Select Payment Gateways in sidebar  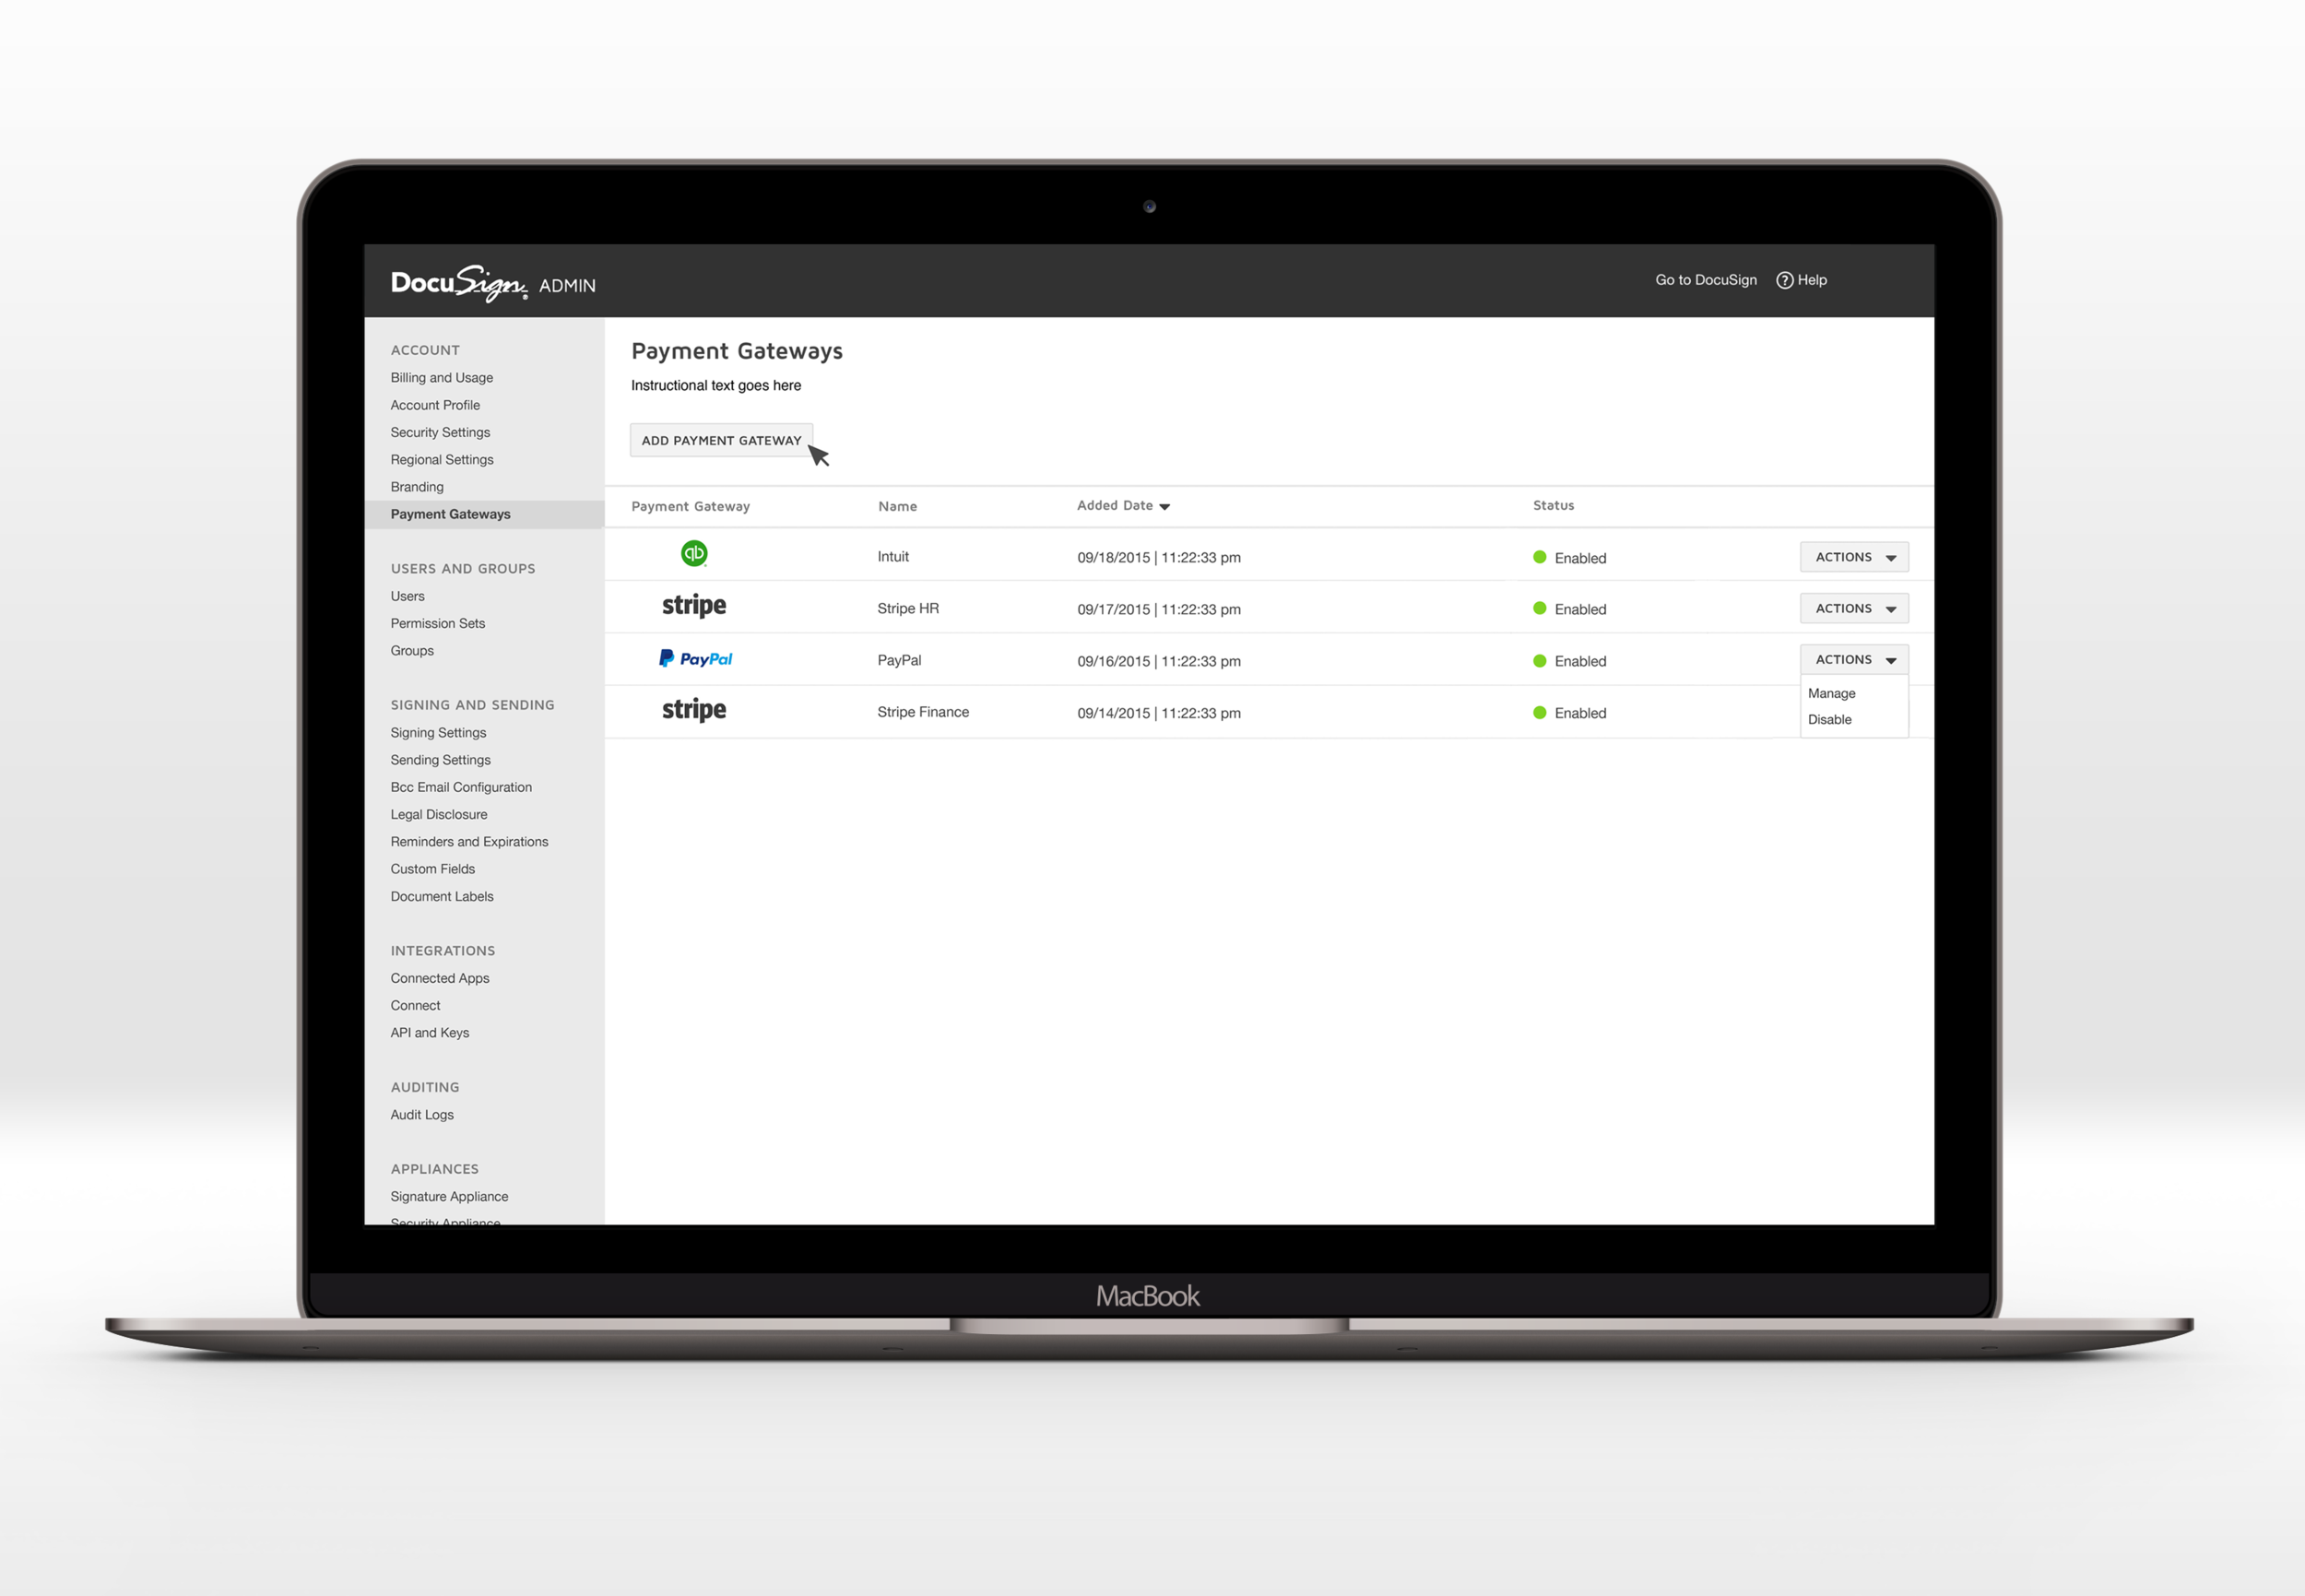484,514
